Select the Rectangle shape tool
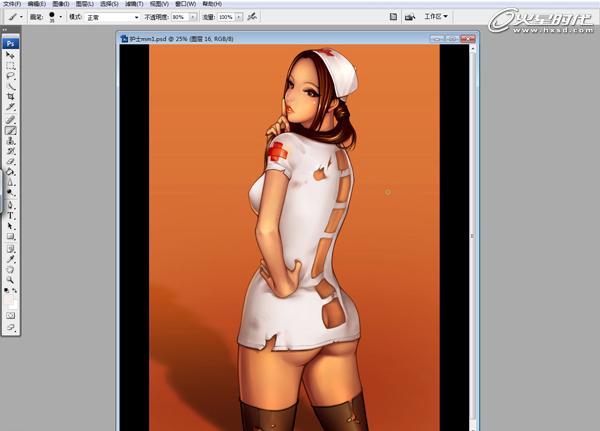 [10, 237]
